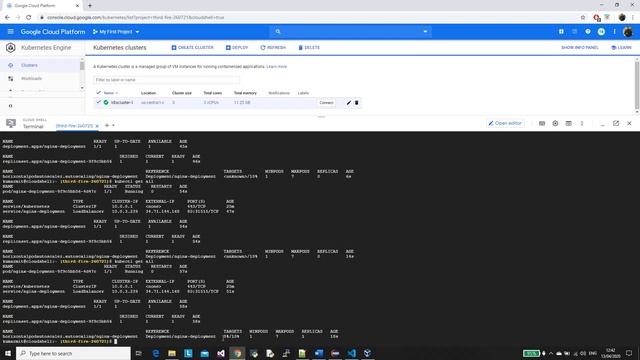Click Connect for ideacluster-1
The image size is (640, 360).
[x=327, y=103]
